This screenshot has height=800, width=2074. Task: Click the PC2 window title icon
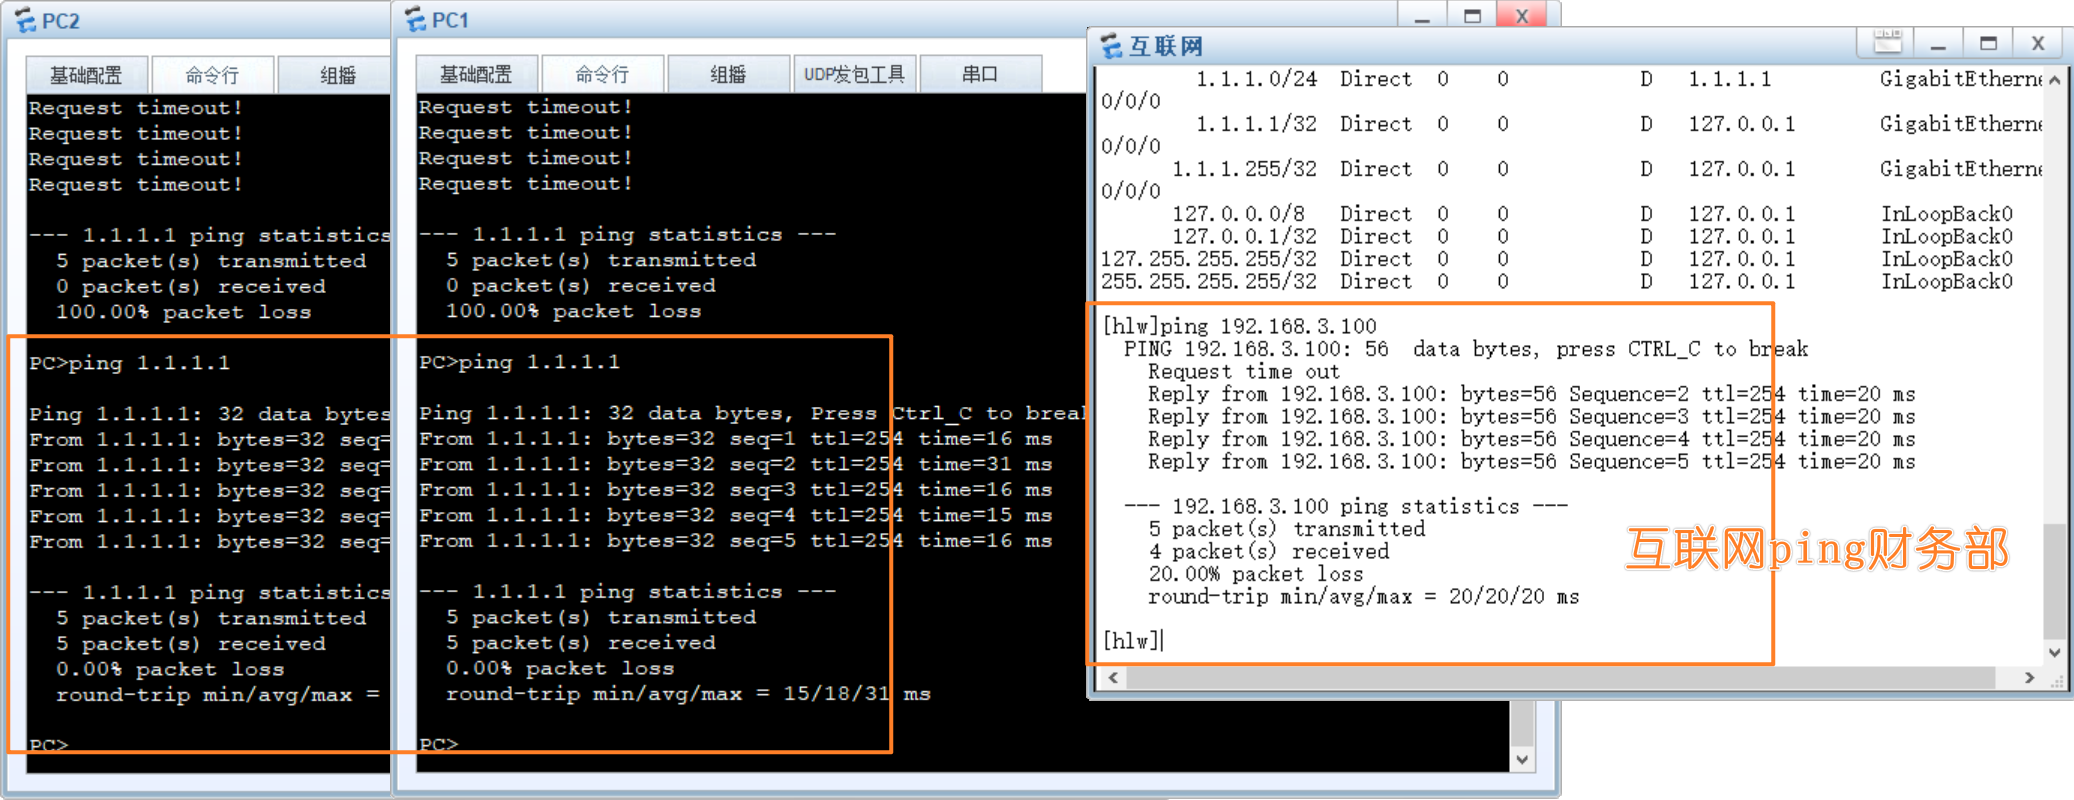pos(25,21)
